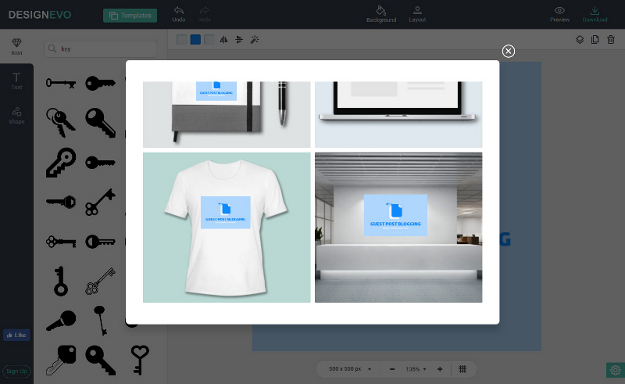This screenshot has height=384, width=625.
Task: Click the Undo icon
Action: (x=179, y=11)
